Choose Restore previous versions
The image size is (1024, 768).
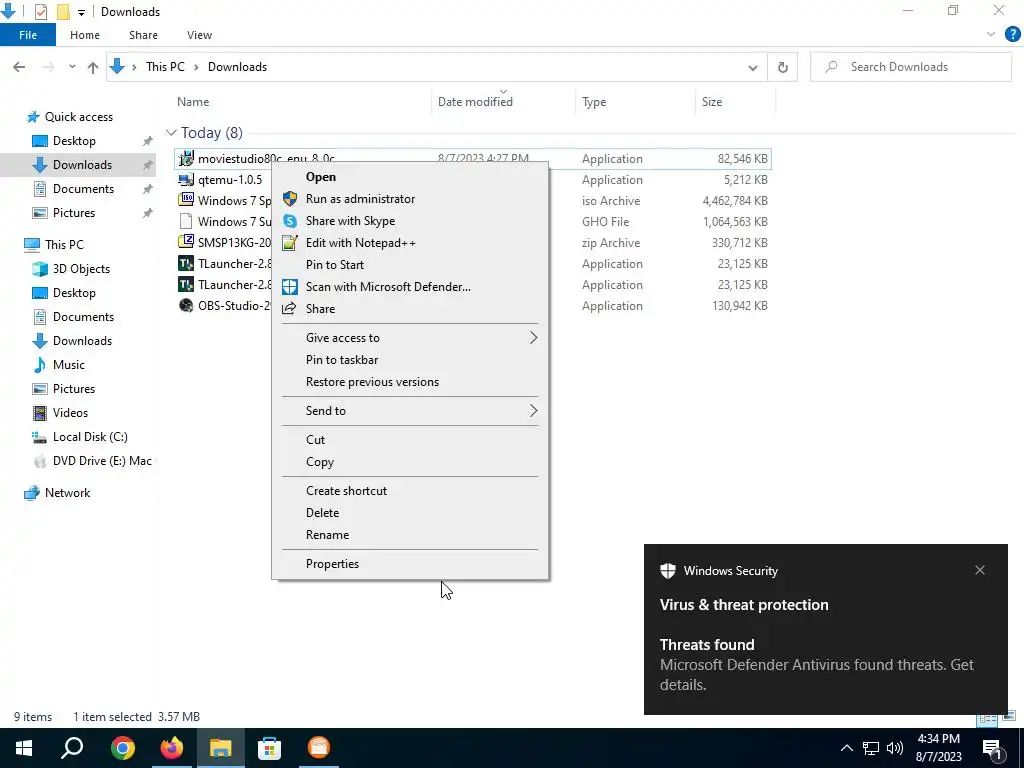(x=410, y=382)
